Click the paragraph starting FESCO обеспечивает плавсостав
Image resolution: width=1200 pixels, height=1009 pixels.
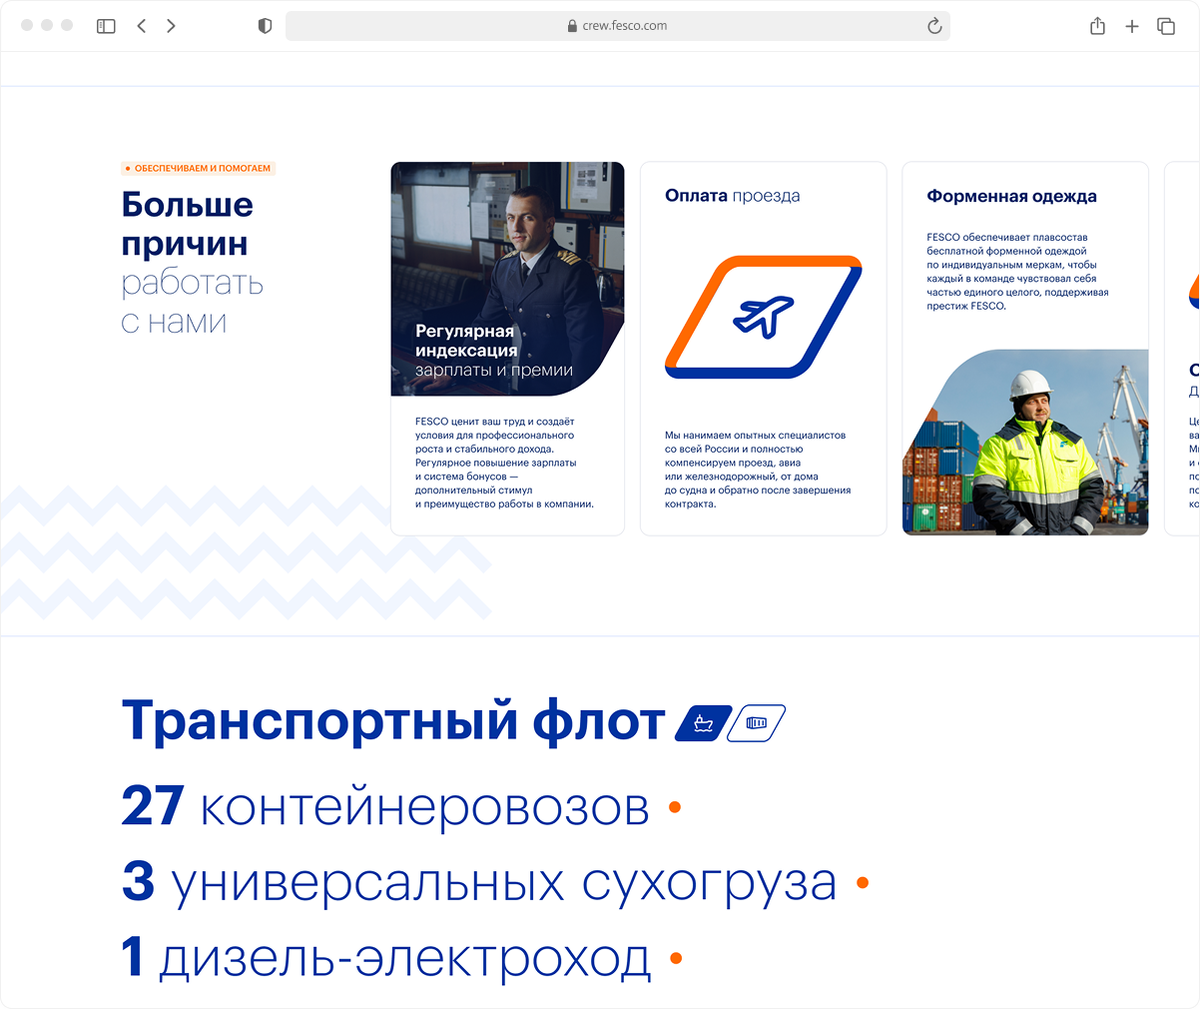click(x=1017, y=272)
